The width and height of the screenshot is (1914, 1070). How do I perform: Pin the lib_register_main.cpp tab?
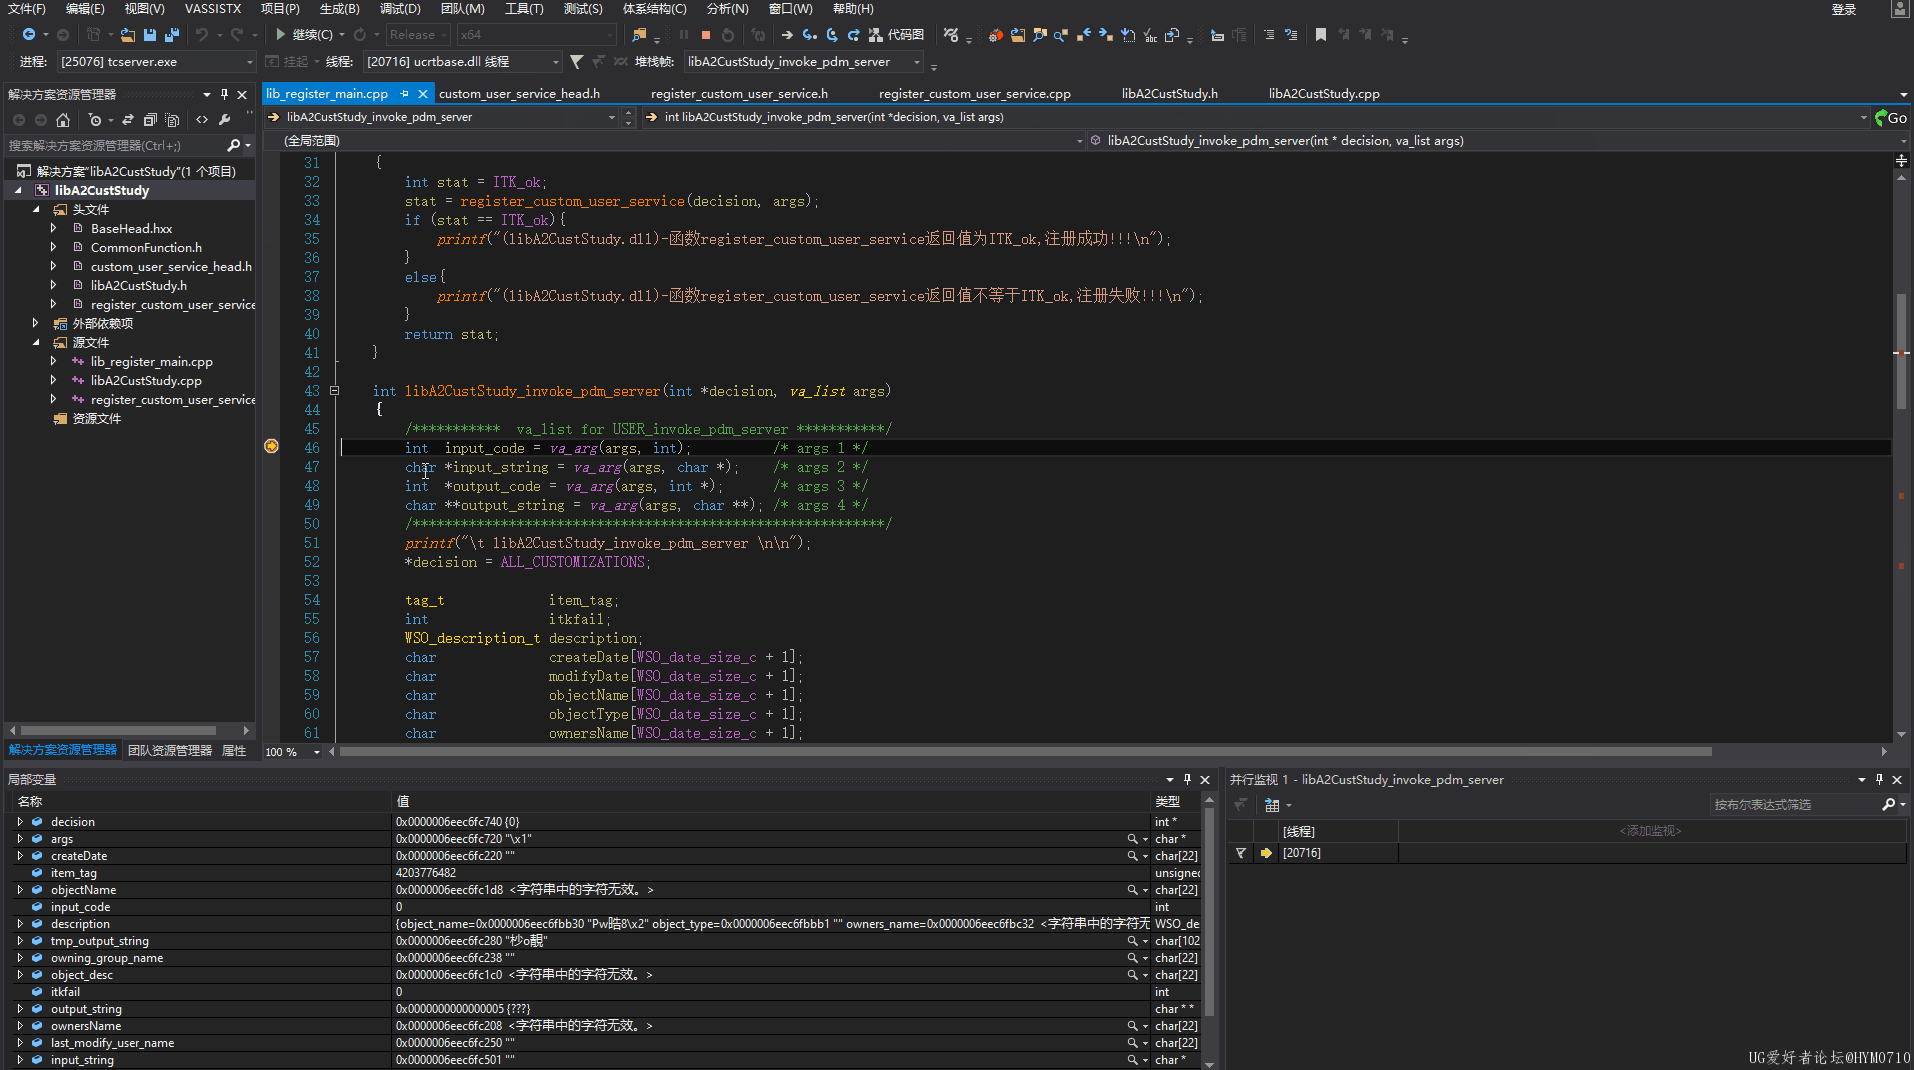[404, 94]
